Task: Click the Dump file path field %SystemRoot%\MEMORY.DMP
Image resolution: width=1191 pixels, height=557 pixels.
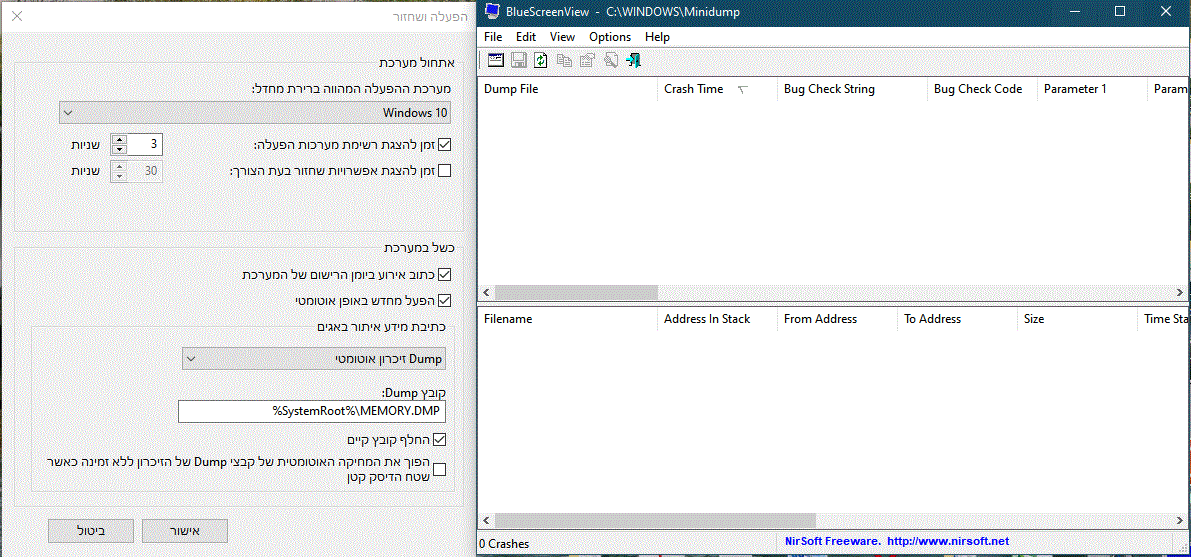Action: coord(312,411)
